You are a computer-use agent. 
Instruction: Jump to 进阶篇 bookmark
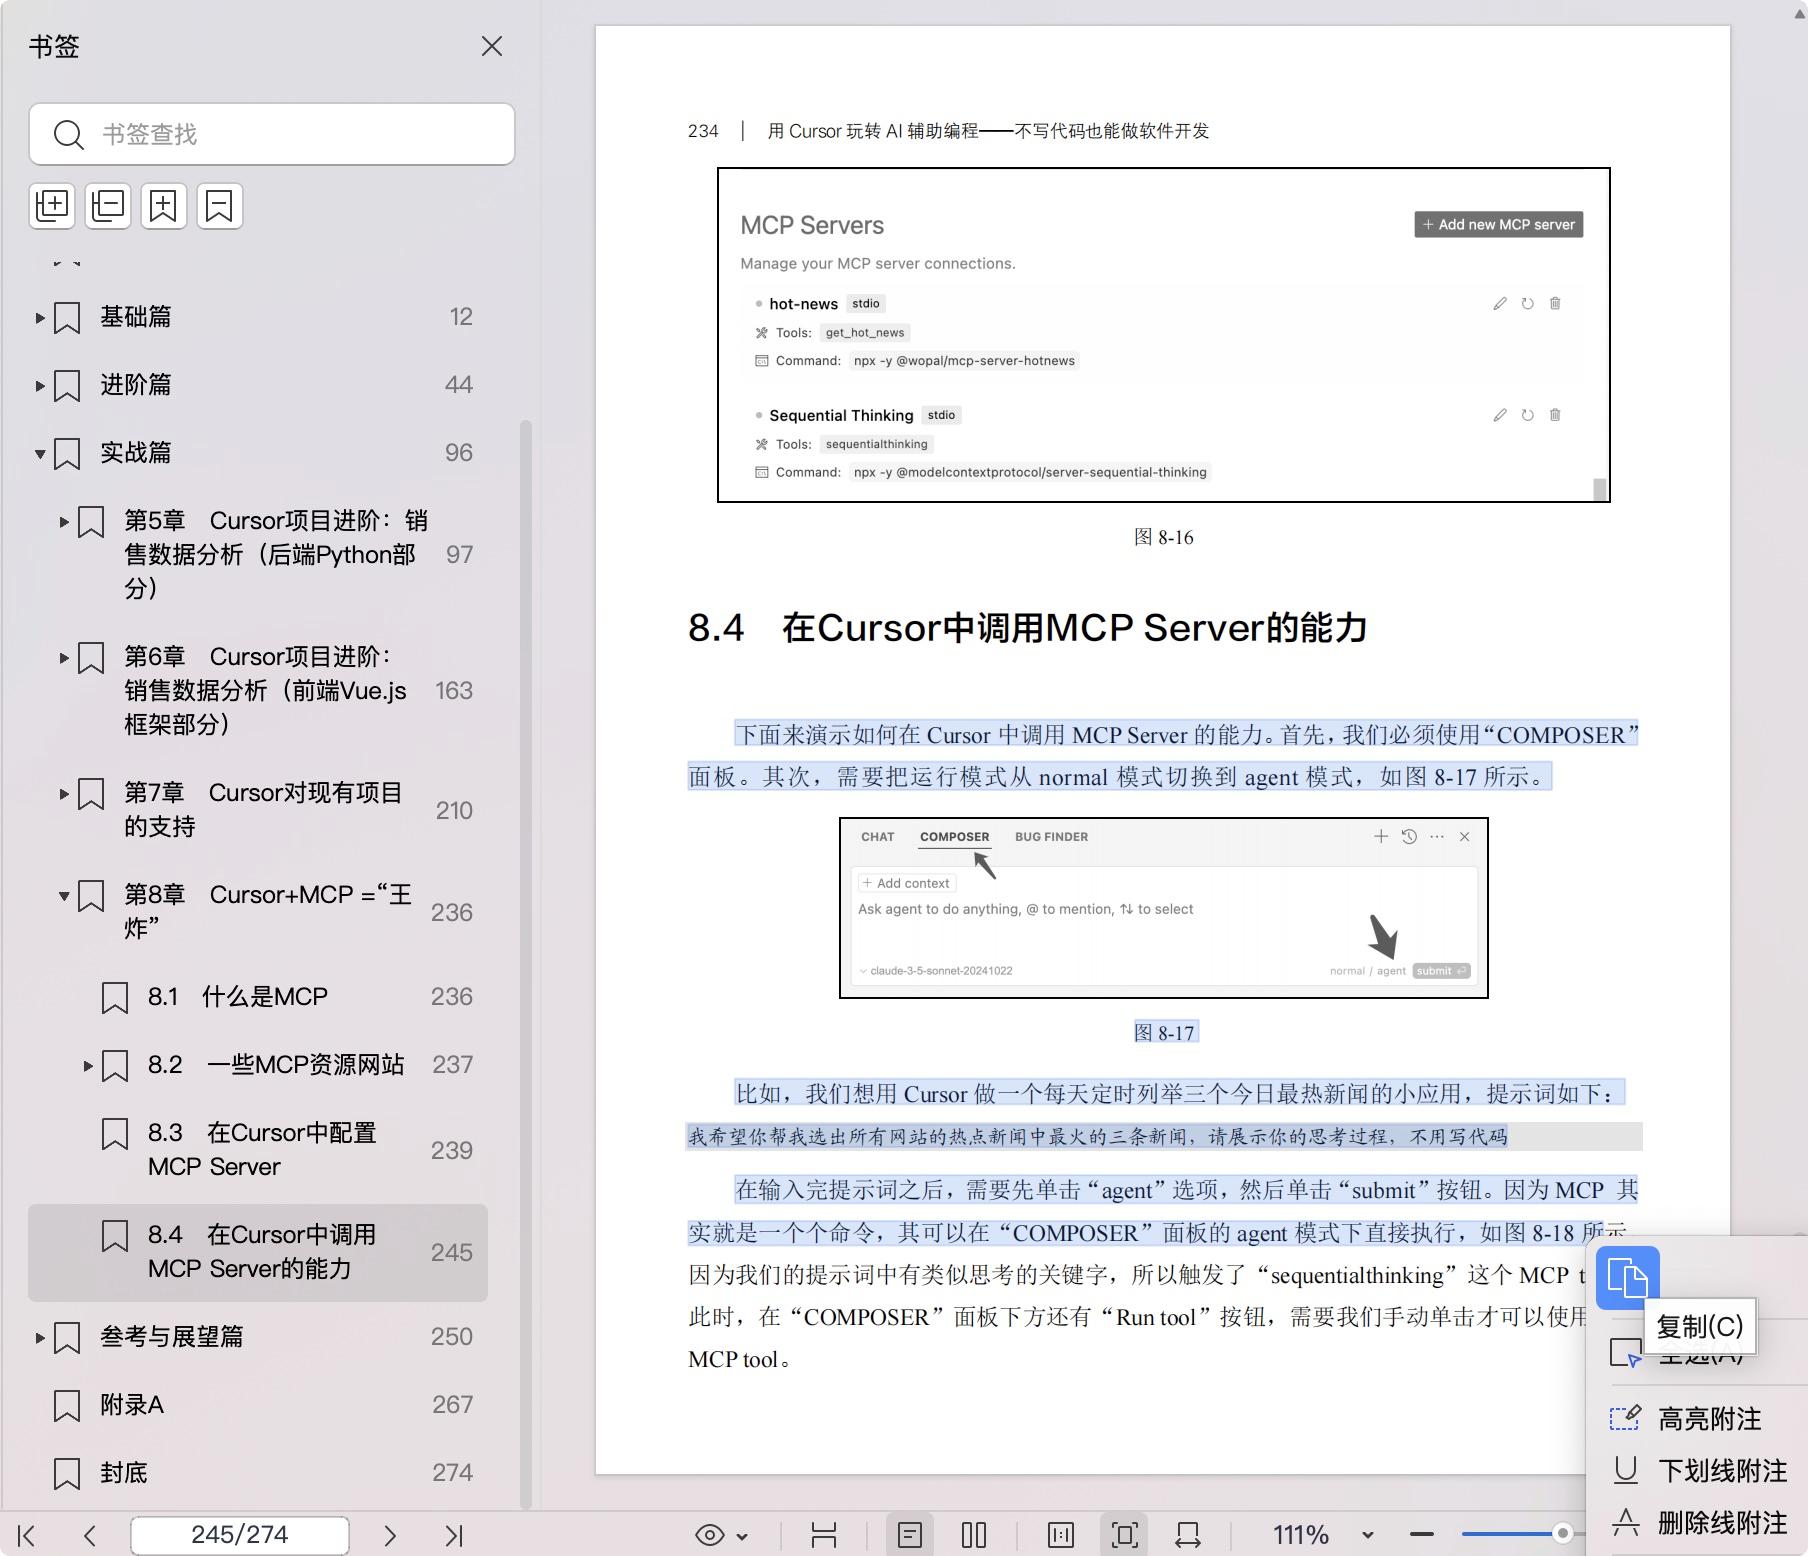coord(135,385)
